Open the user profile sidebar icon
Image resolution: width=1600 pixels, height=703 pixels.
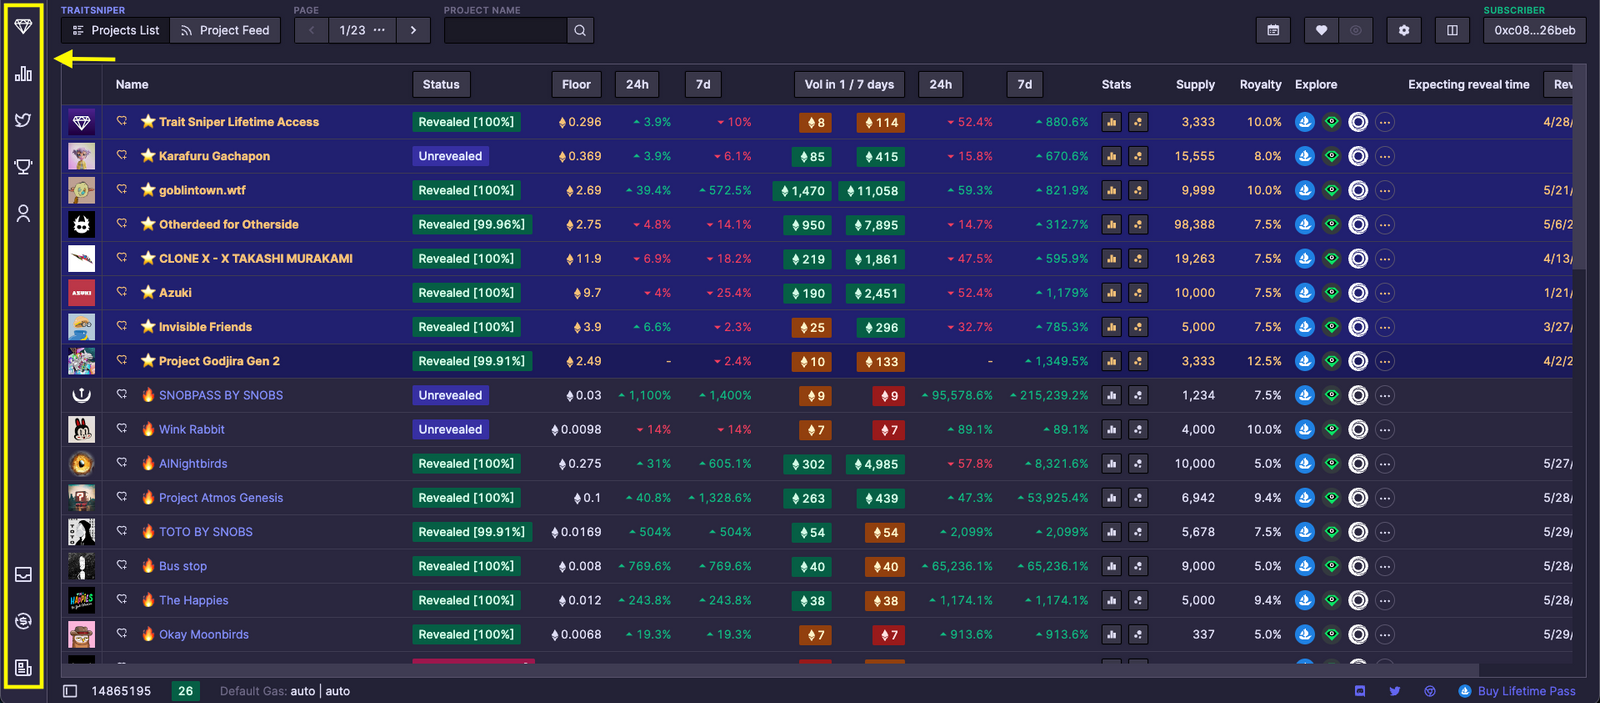click(x=23, y=213)
